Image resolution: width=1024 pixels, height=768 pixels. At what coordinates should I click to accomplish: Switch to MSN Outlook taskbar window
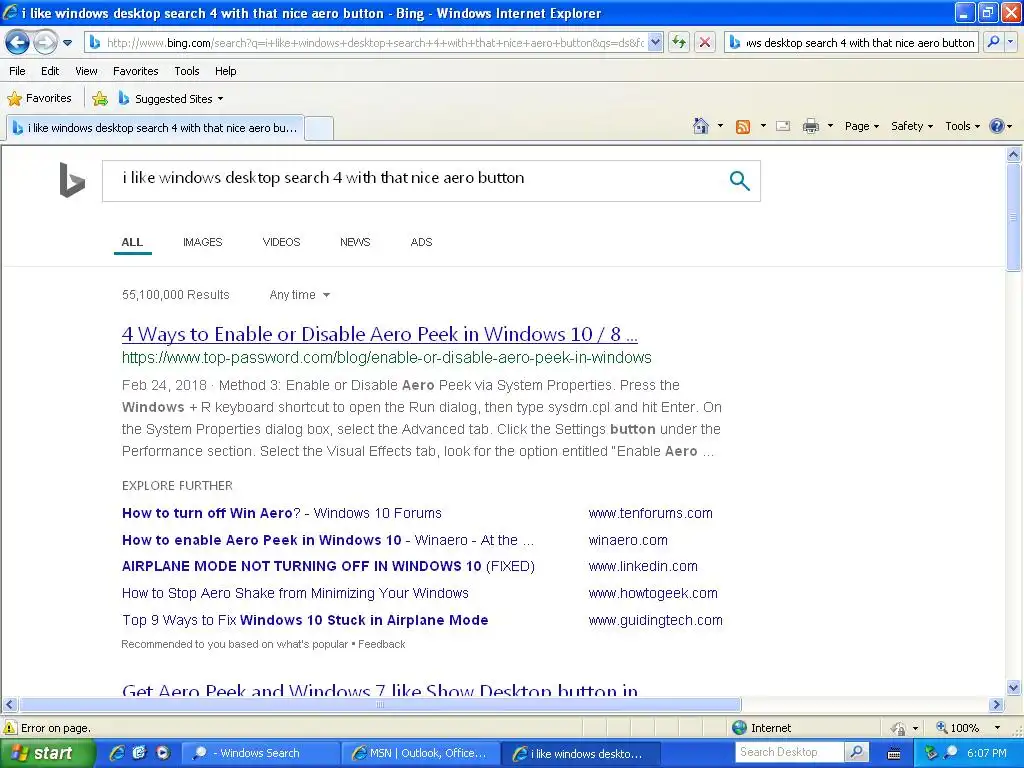pos(421,753)
